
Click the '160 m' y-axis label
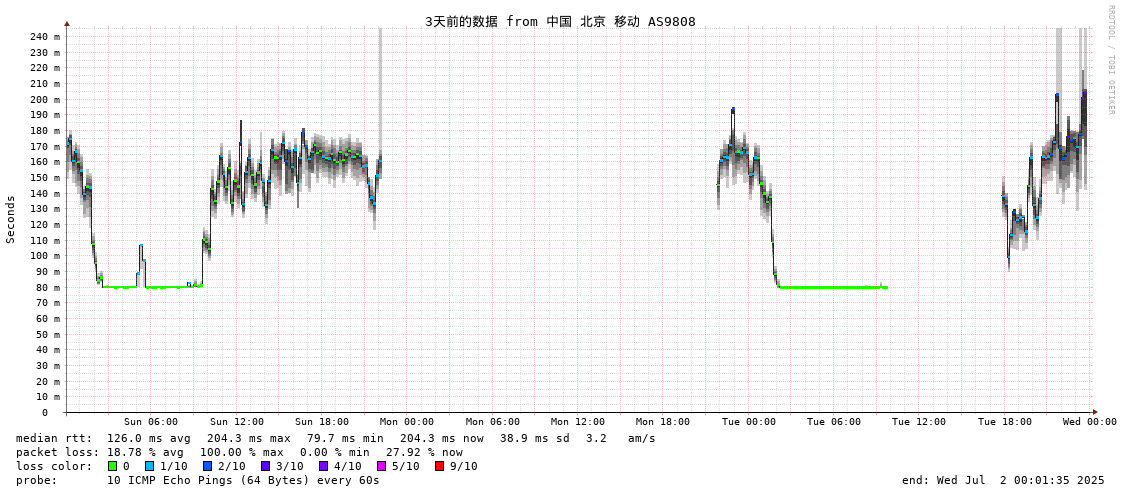(46, 162)
